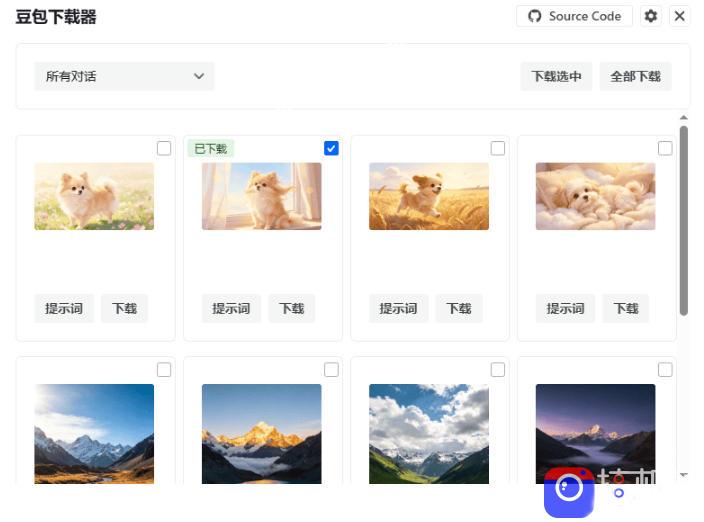Viewport: 704px width, 522px height.
Task: Uncheck the checked box on the 已下载 card
Action: 331,148
